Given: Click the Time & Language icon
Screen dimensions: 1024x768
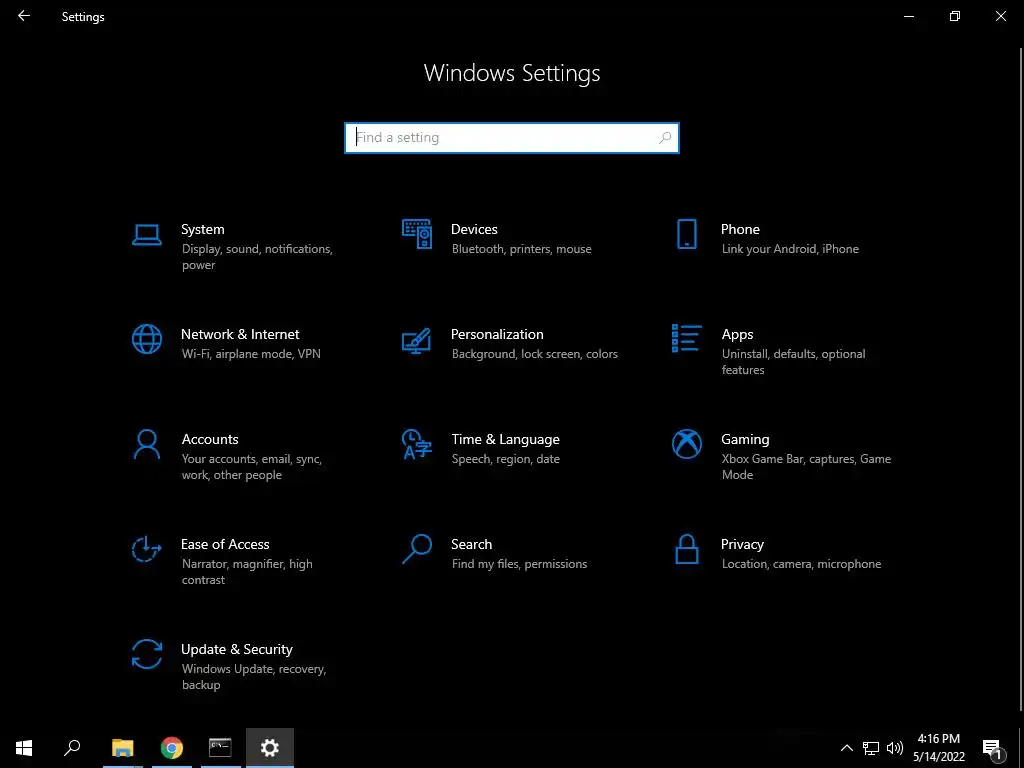Looking at the screenshot, I should [417, 444].
